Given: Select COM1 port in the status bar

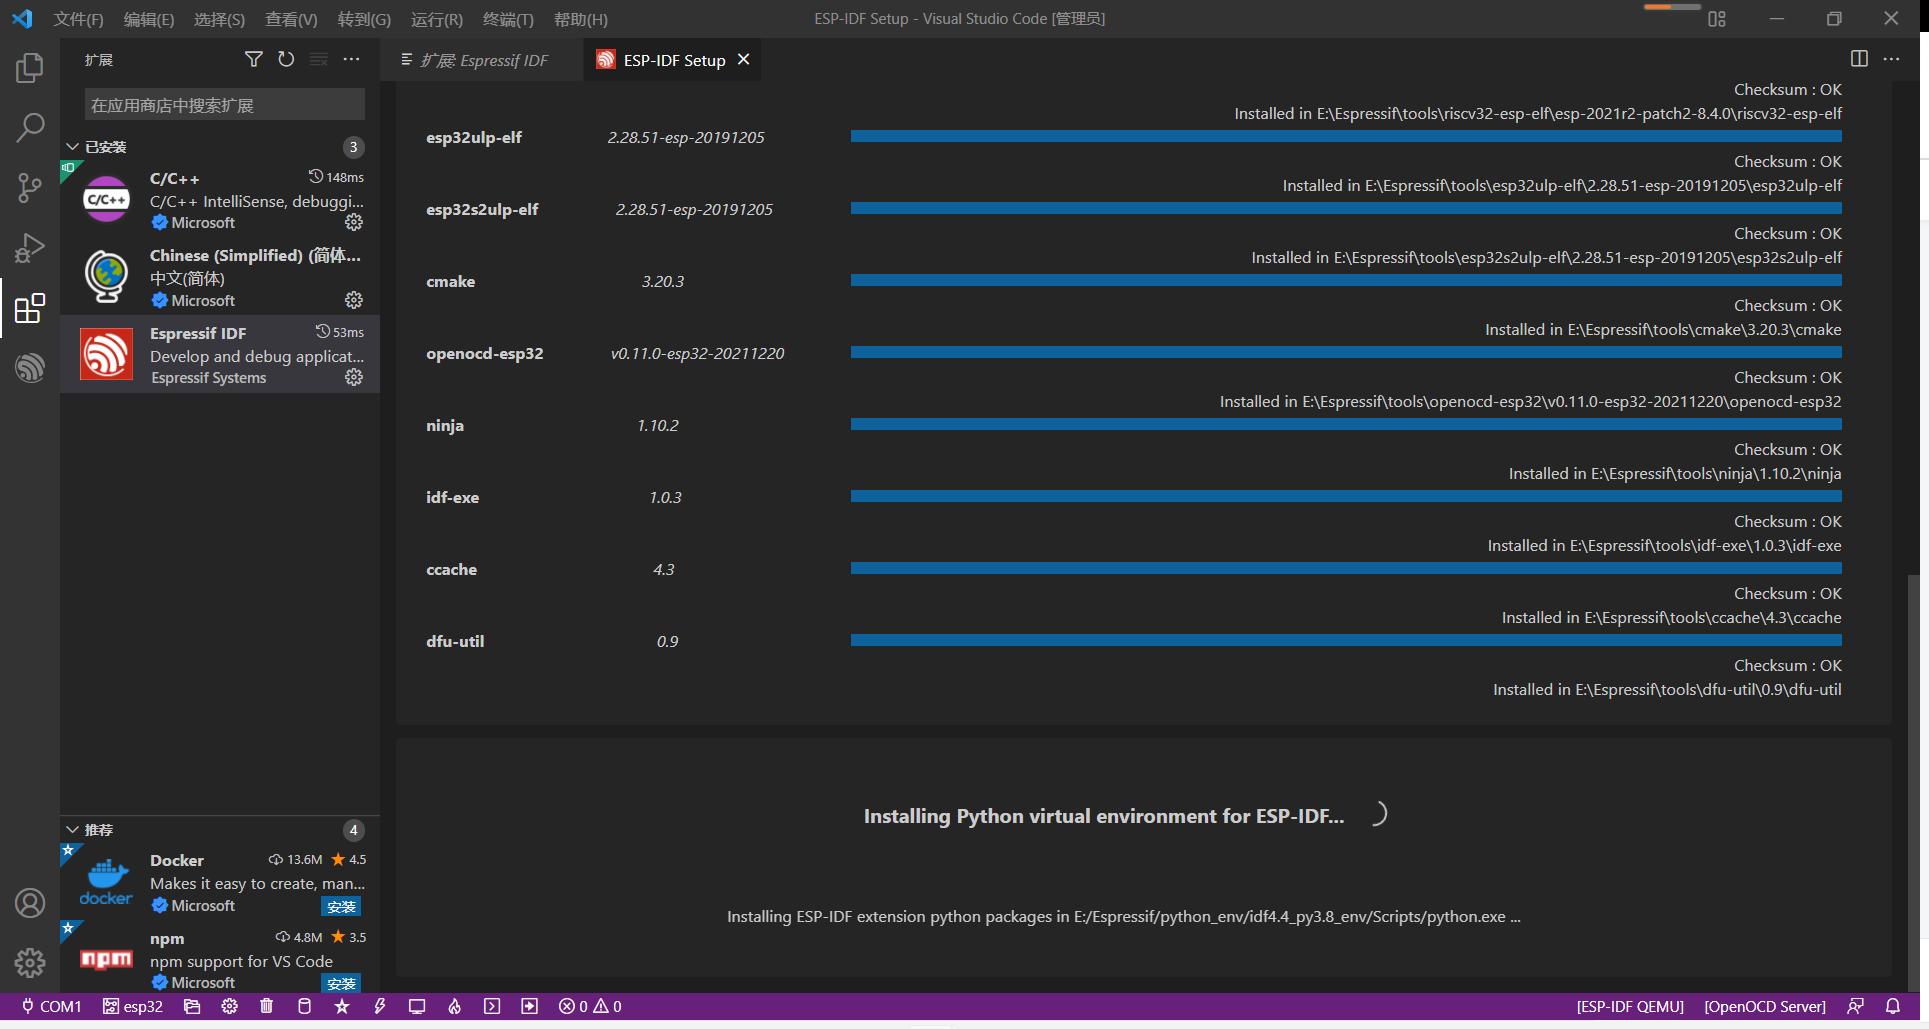Looking at the screenshot, I should point(49,1007).
